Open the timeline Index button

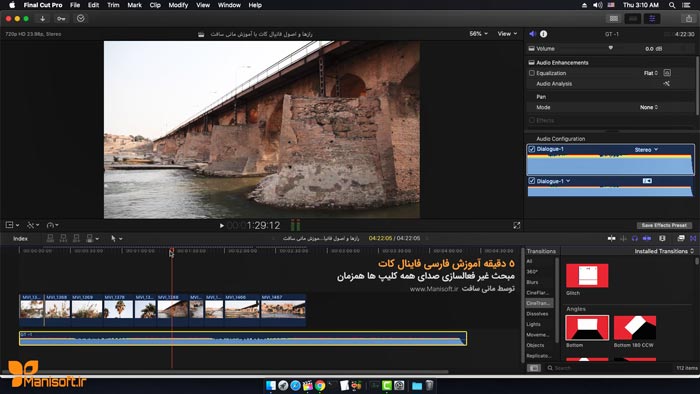point(21,239)
